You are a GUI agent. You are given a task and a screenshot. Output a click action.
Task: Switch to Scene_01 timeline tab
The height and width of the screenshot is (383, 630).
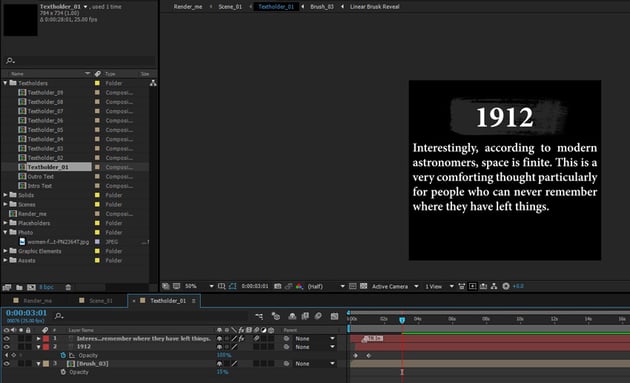tap(101, 301)
